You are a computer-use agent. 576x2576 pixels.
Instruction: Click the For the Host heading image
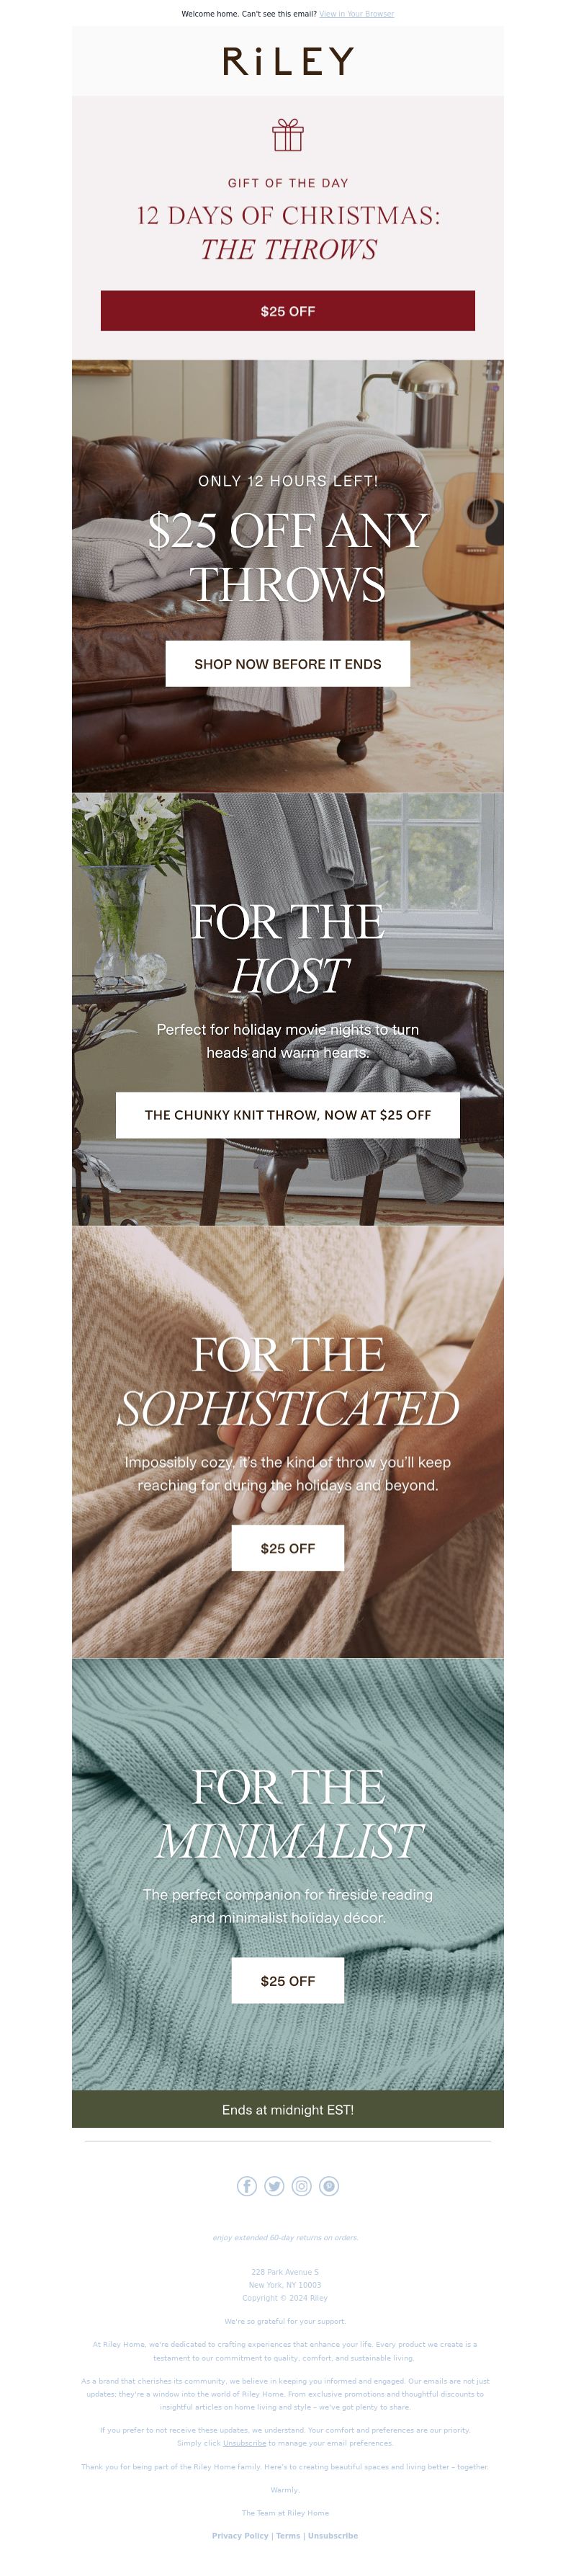click(x=288, y=949)
